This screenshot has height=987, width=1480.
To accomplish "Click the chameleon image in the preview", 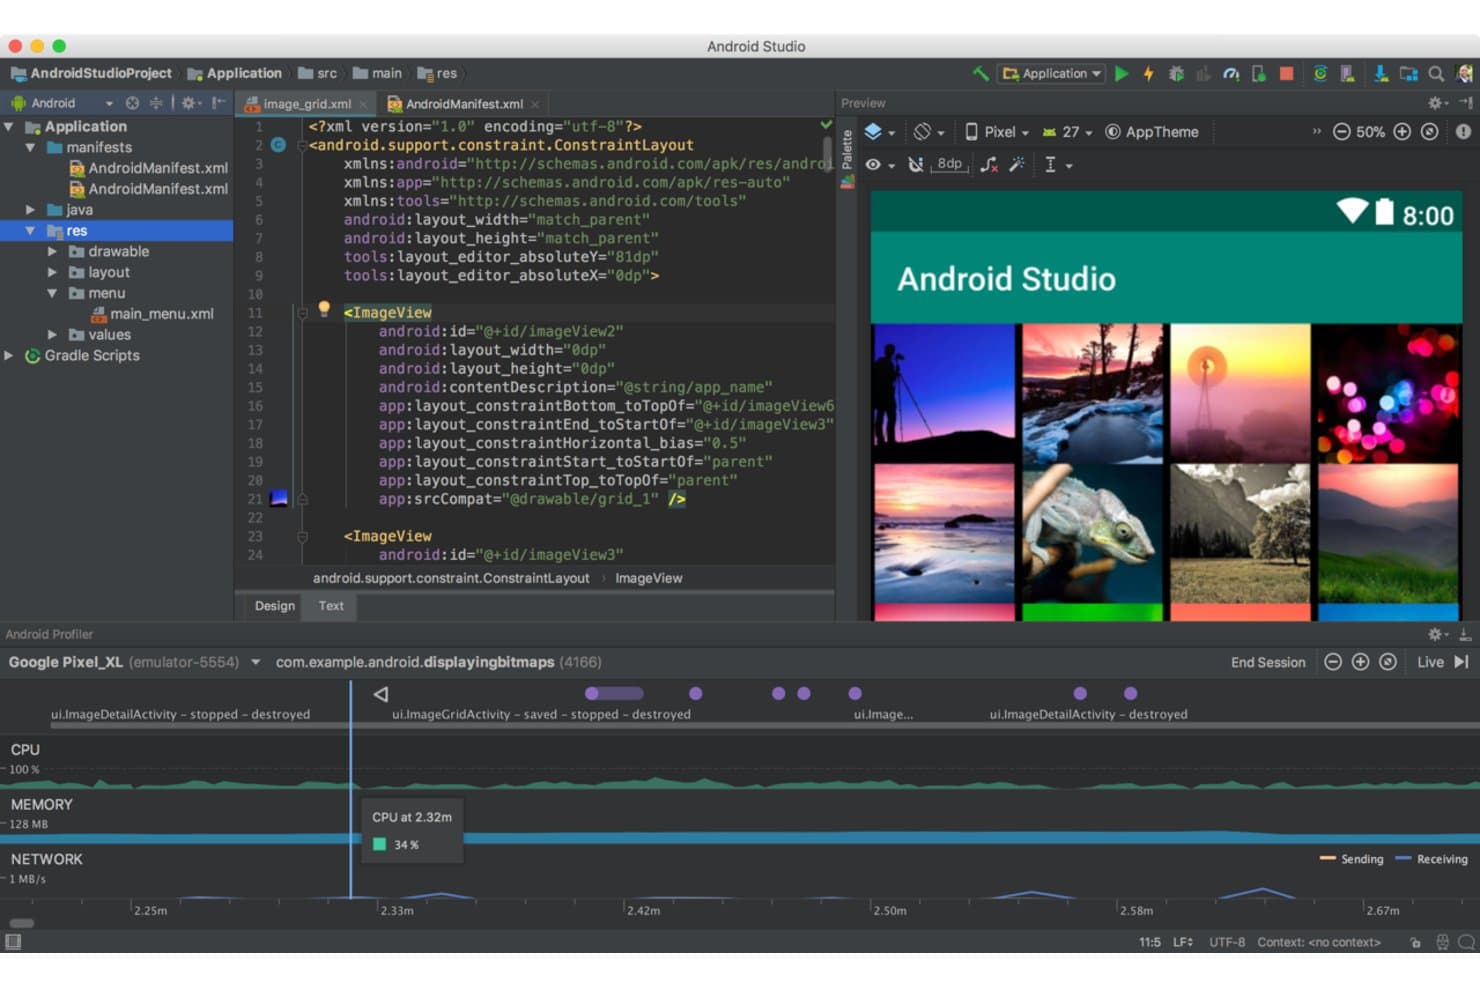I will pyautogui.click(x=1092, y=533).
